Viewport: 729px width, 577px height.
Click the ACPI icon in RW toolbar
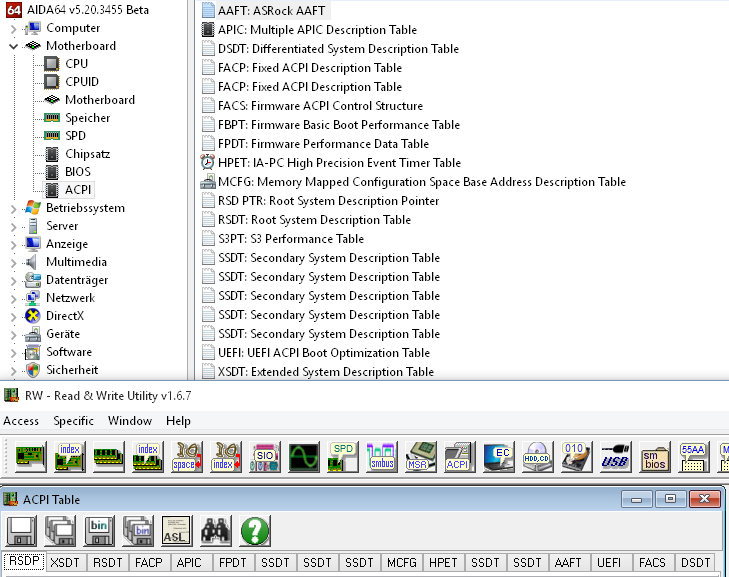(460, 457)
